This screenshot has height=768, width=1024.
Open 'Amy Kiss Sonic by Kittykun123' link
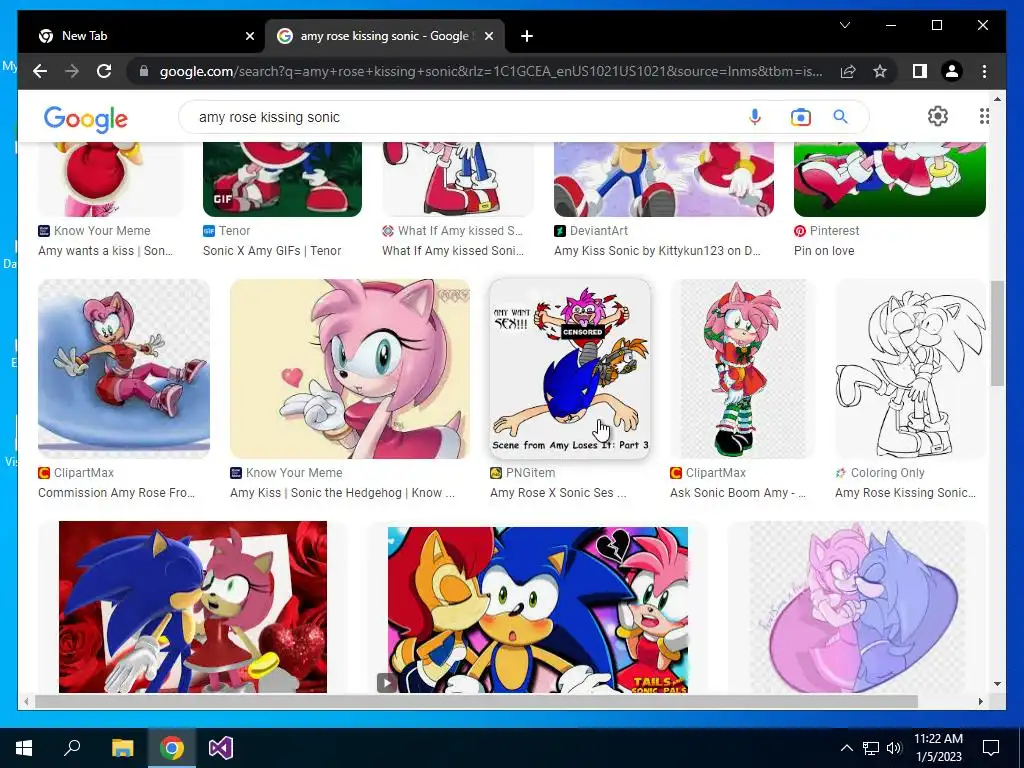tap(658, 251)
